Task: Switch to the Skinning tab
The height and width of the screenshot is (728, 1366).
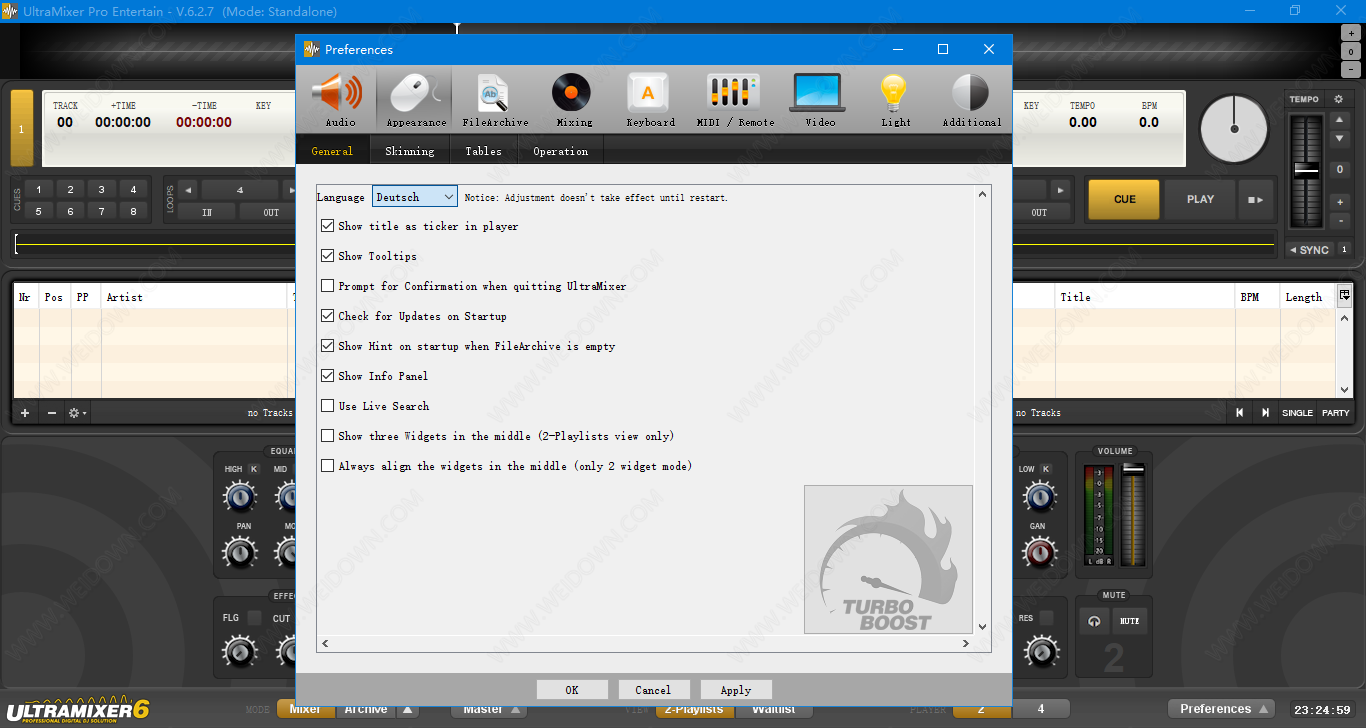Action: click(x=410, y=151)
